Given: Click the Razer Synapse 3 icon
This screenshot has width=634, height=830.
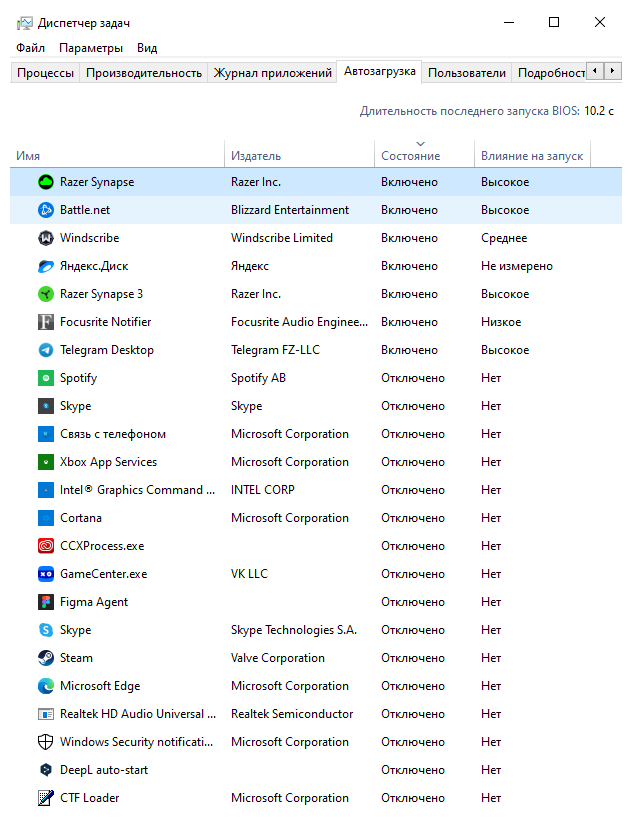Looking at the screenshot, I should coord(46,294).
